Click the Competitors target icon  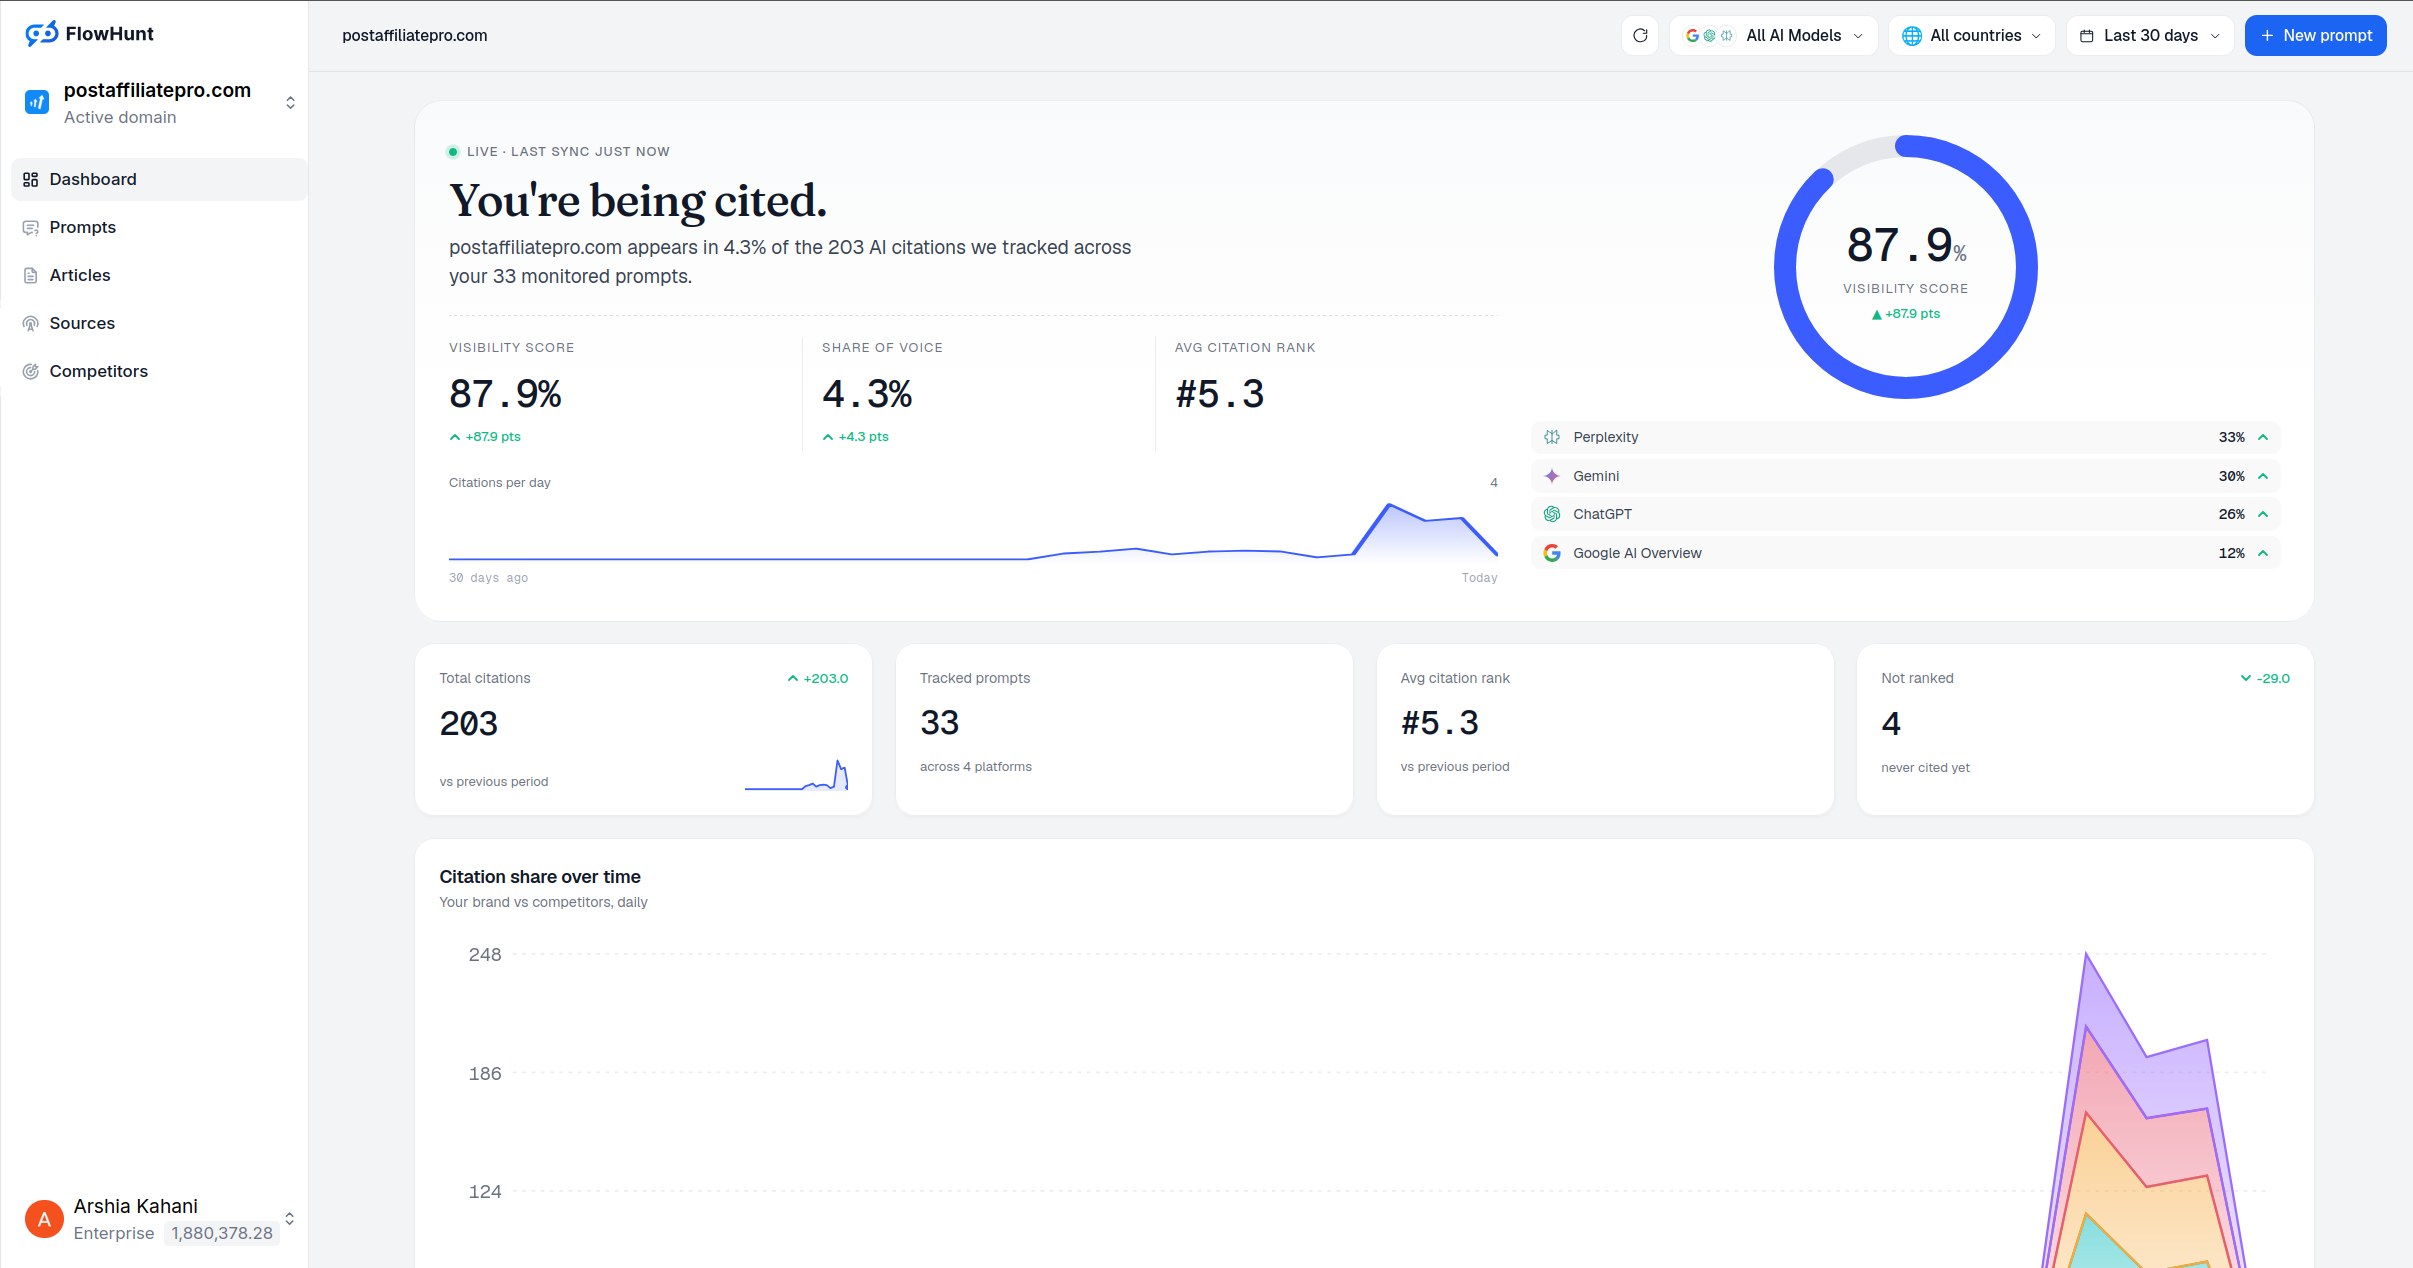click(31, 371)
